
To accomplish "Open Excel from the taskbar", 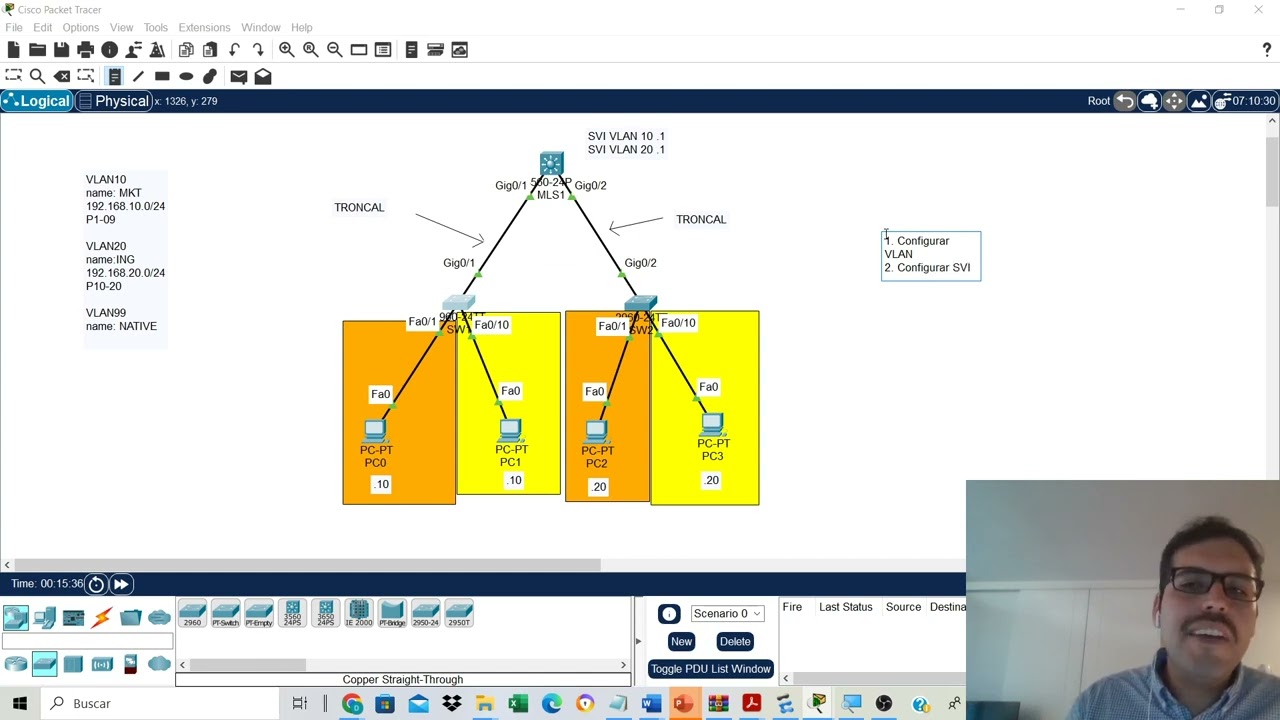I will pos(518,704).
